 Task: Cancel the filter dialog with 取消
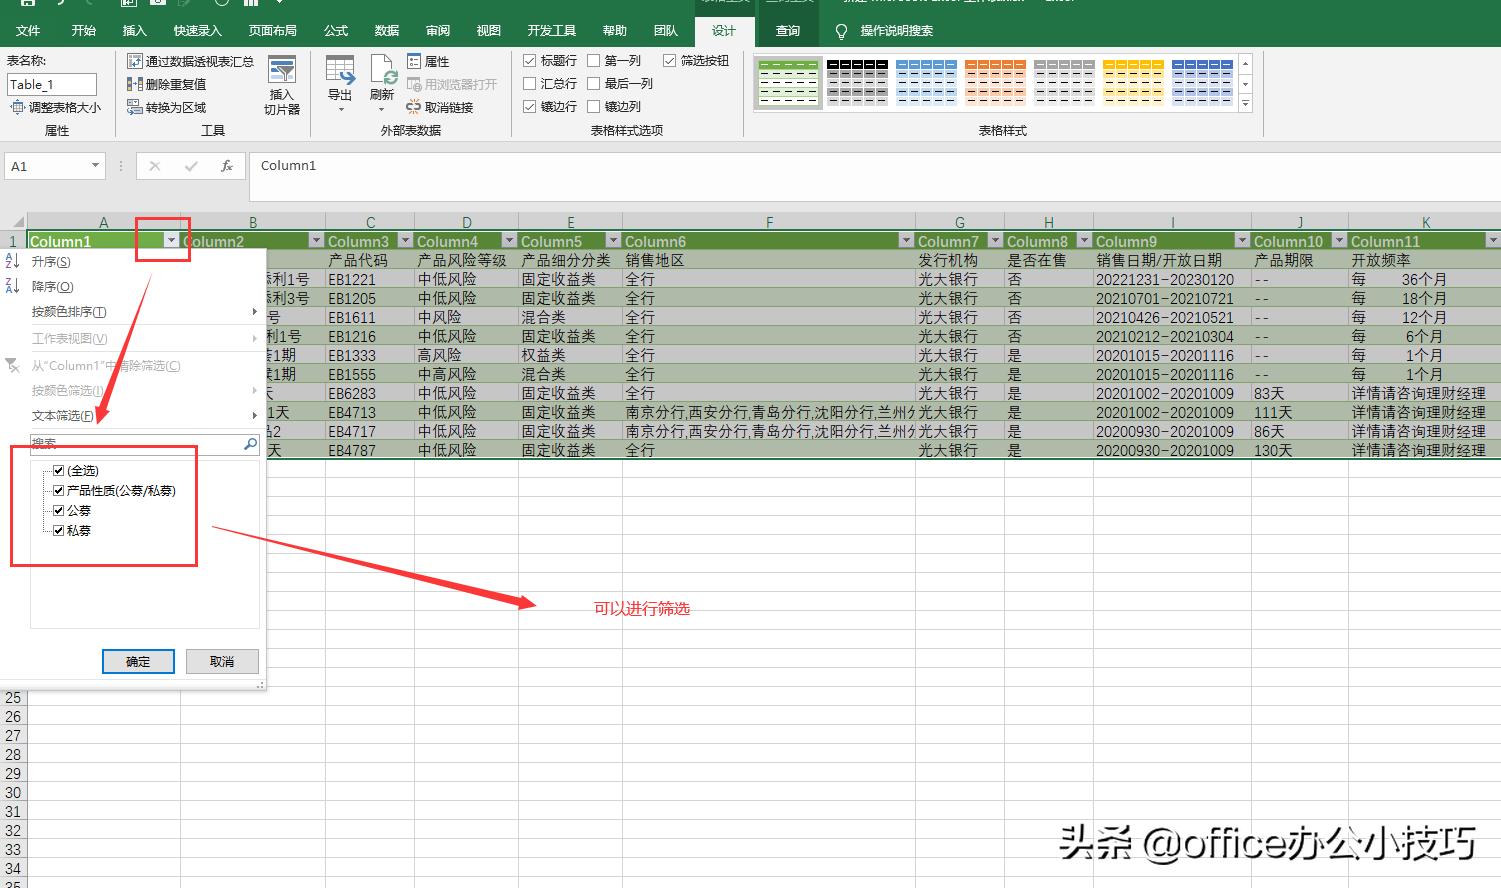point(222,661)
